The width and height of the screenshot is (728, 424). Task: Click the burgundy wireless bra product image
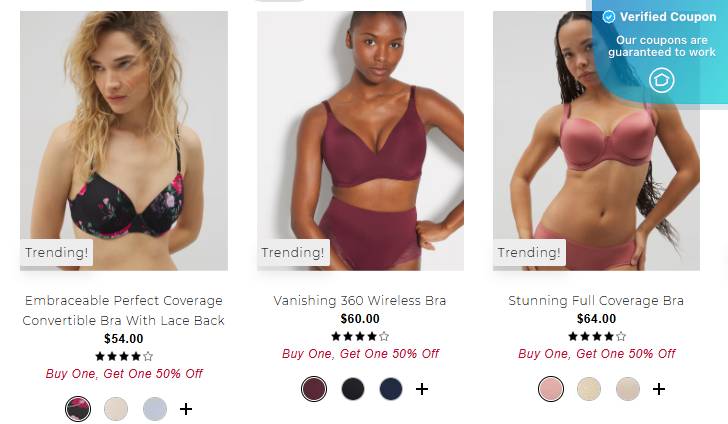[361, 141]
